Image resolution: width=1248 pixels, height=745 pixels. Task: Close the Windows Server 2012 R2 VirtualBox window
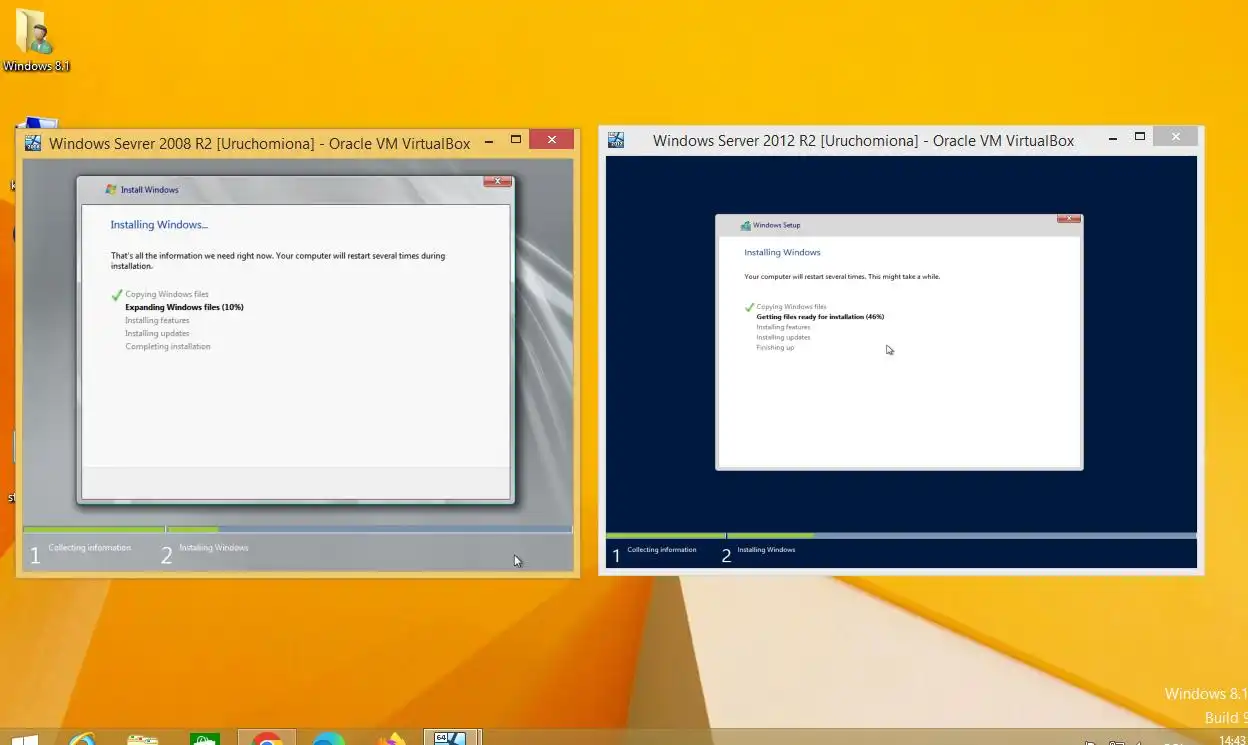1176,137
